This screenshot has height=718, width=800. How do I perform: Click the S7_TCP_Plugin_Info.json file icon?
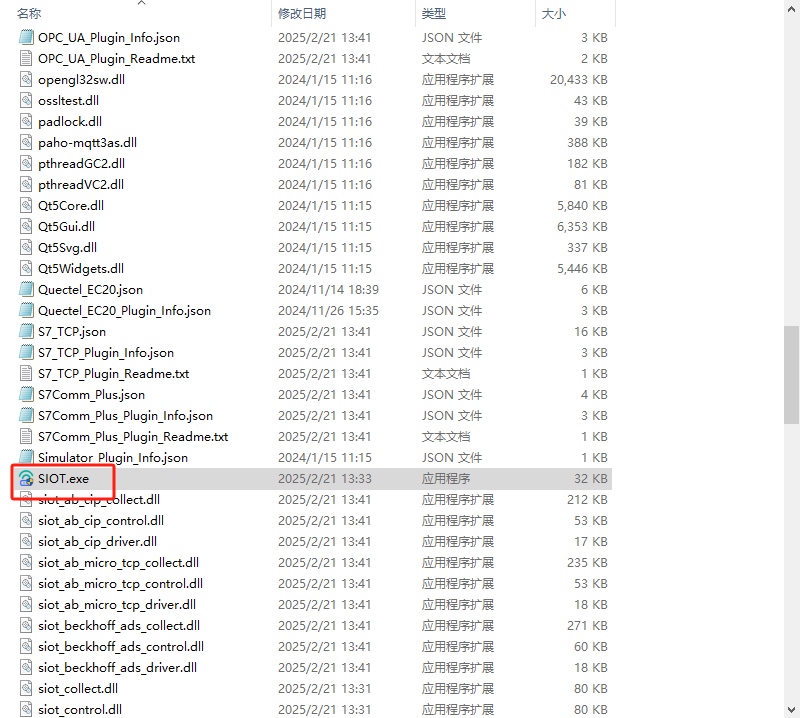click(26, 353)
